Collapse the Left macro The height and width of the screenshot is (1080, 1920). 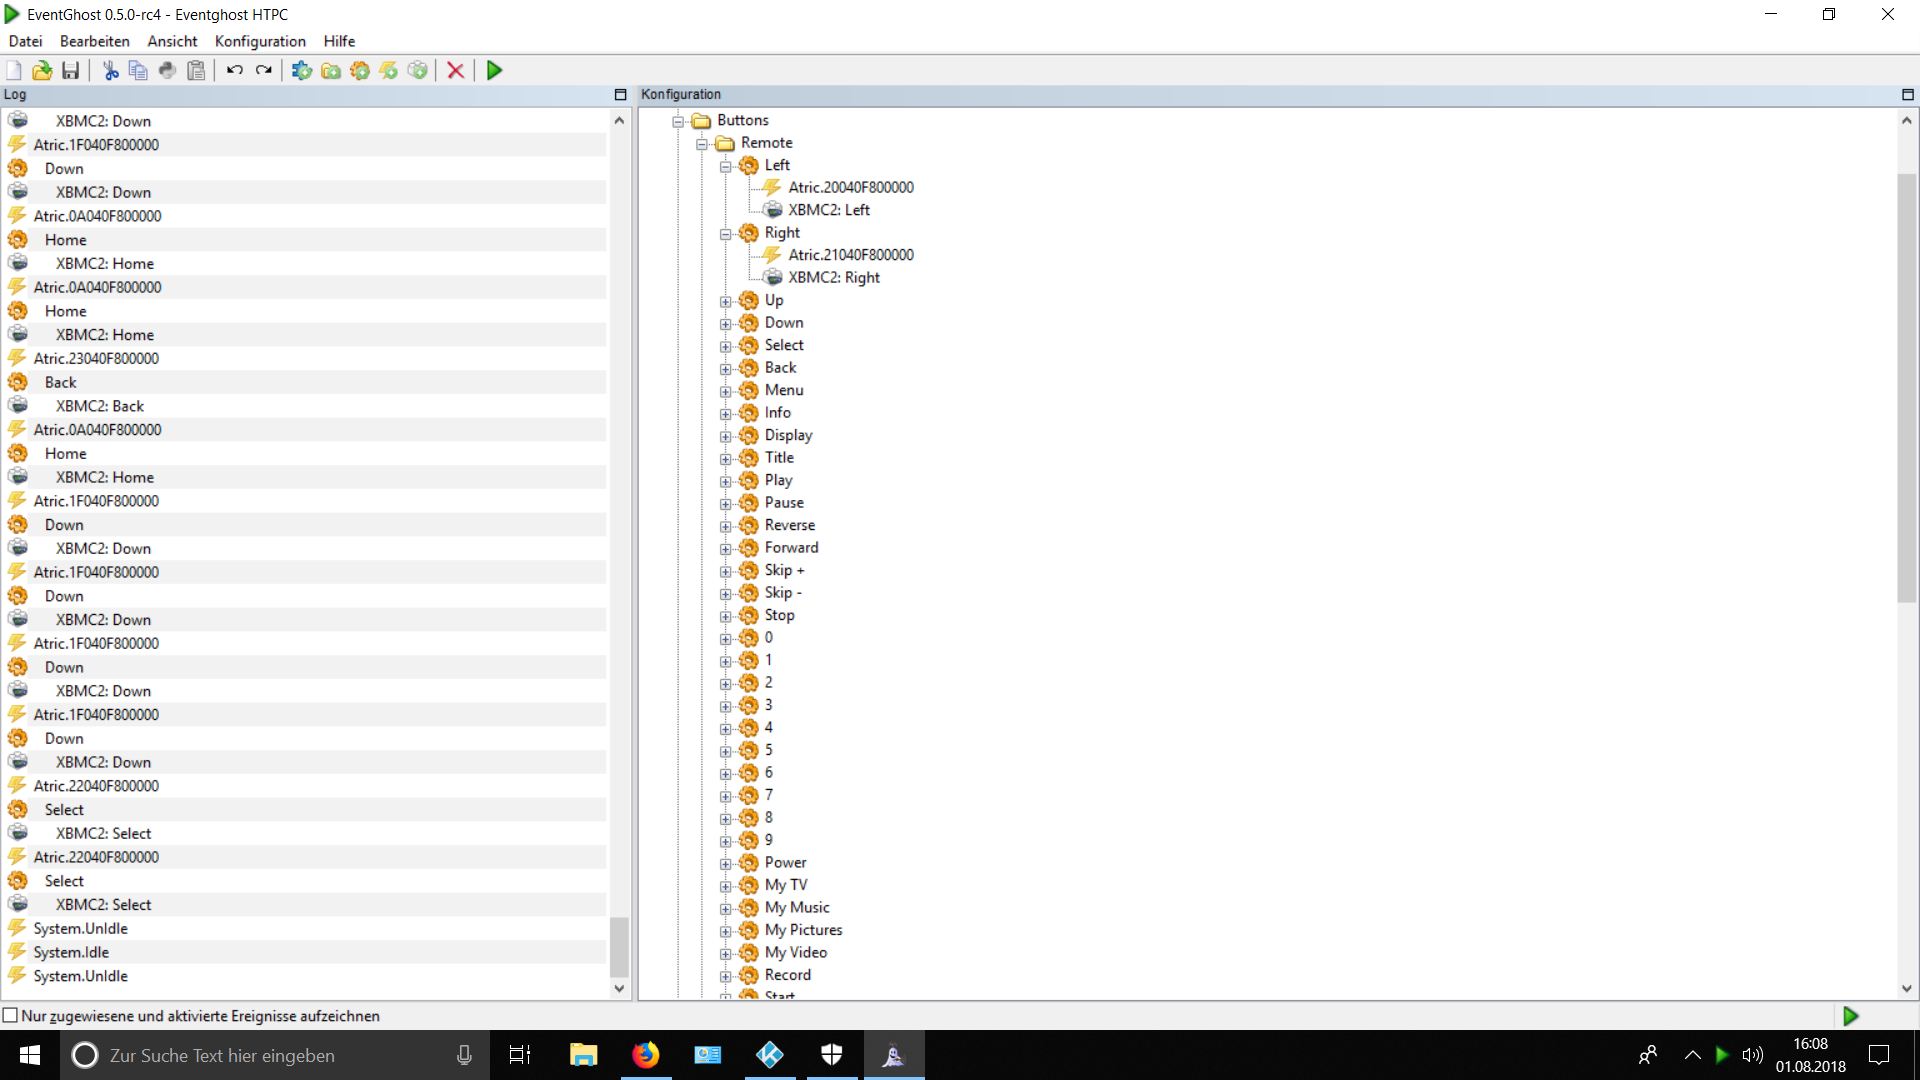726,166
